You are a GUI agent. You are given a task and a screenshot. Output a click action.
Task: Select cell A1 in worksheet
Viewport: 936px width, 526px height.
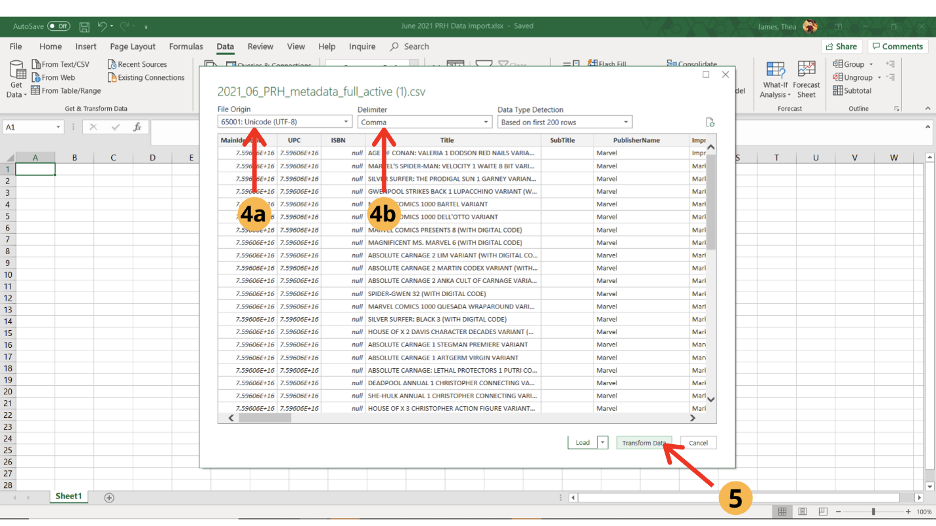point(35,170)
